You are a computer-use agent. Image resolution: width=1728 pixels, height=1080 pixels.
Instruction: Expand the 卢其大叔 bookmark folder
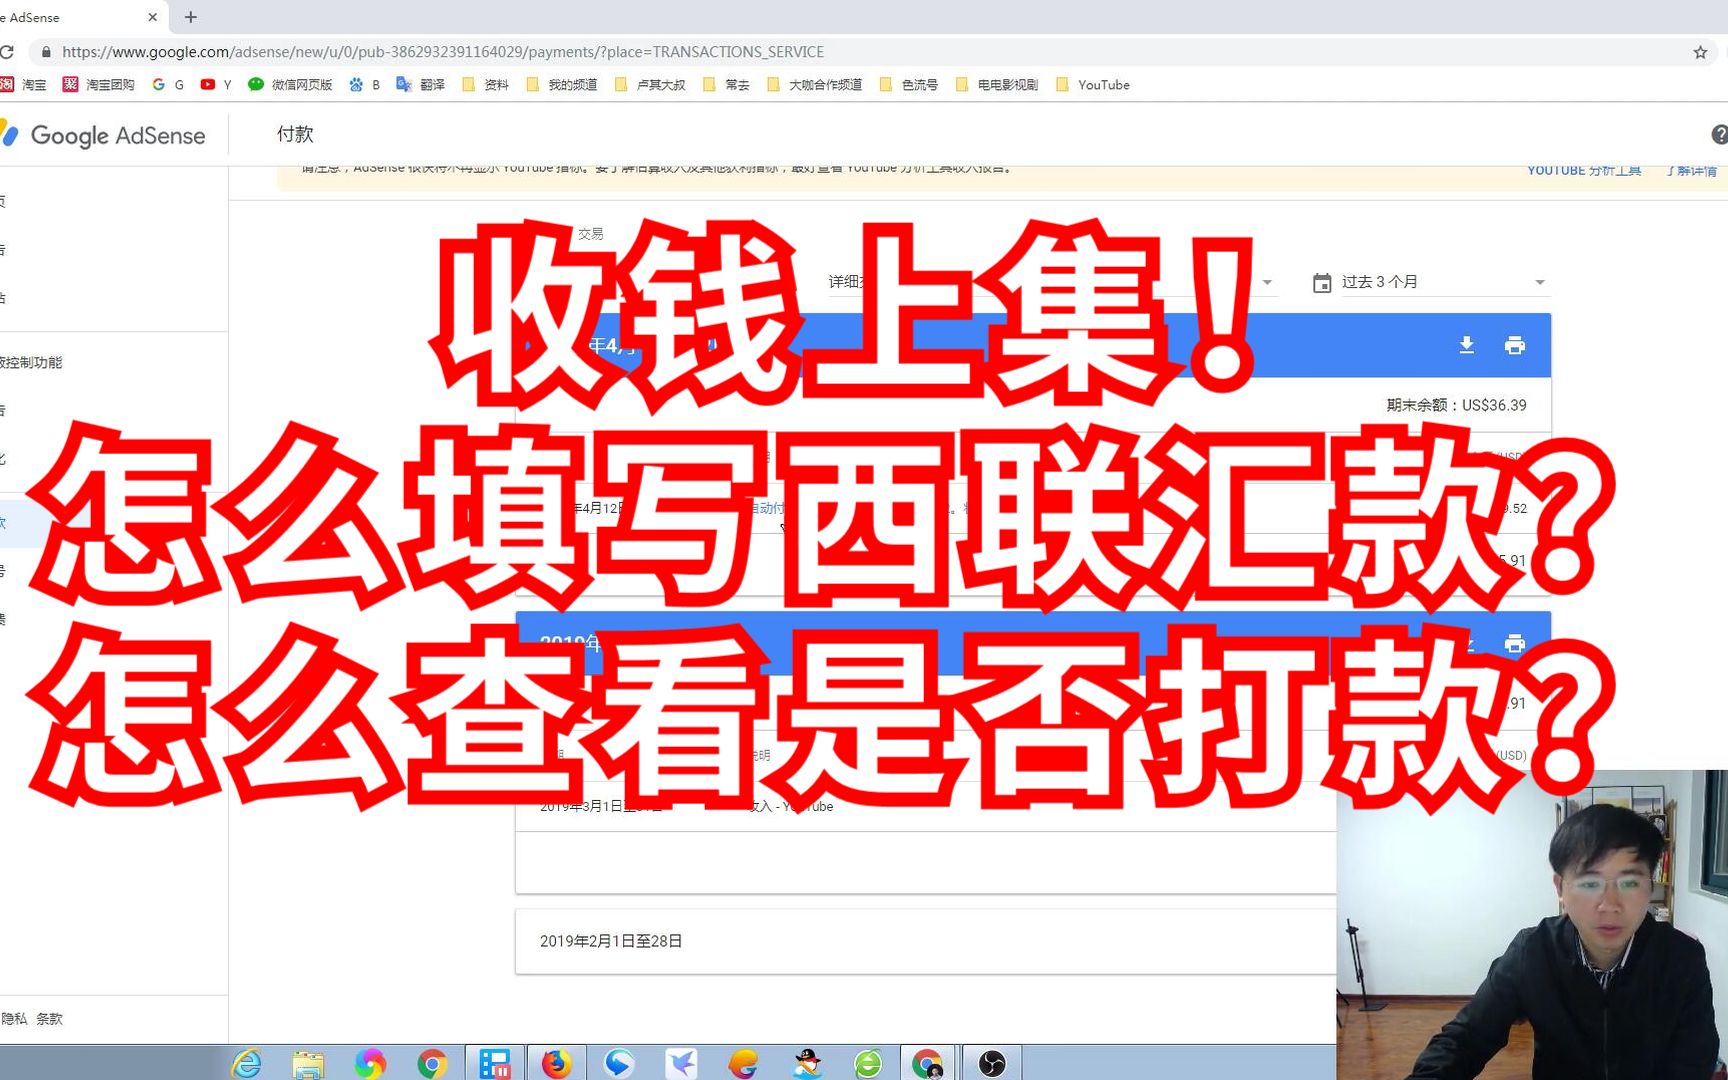tap(650, 85)
